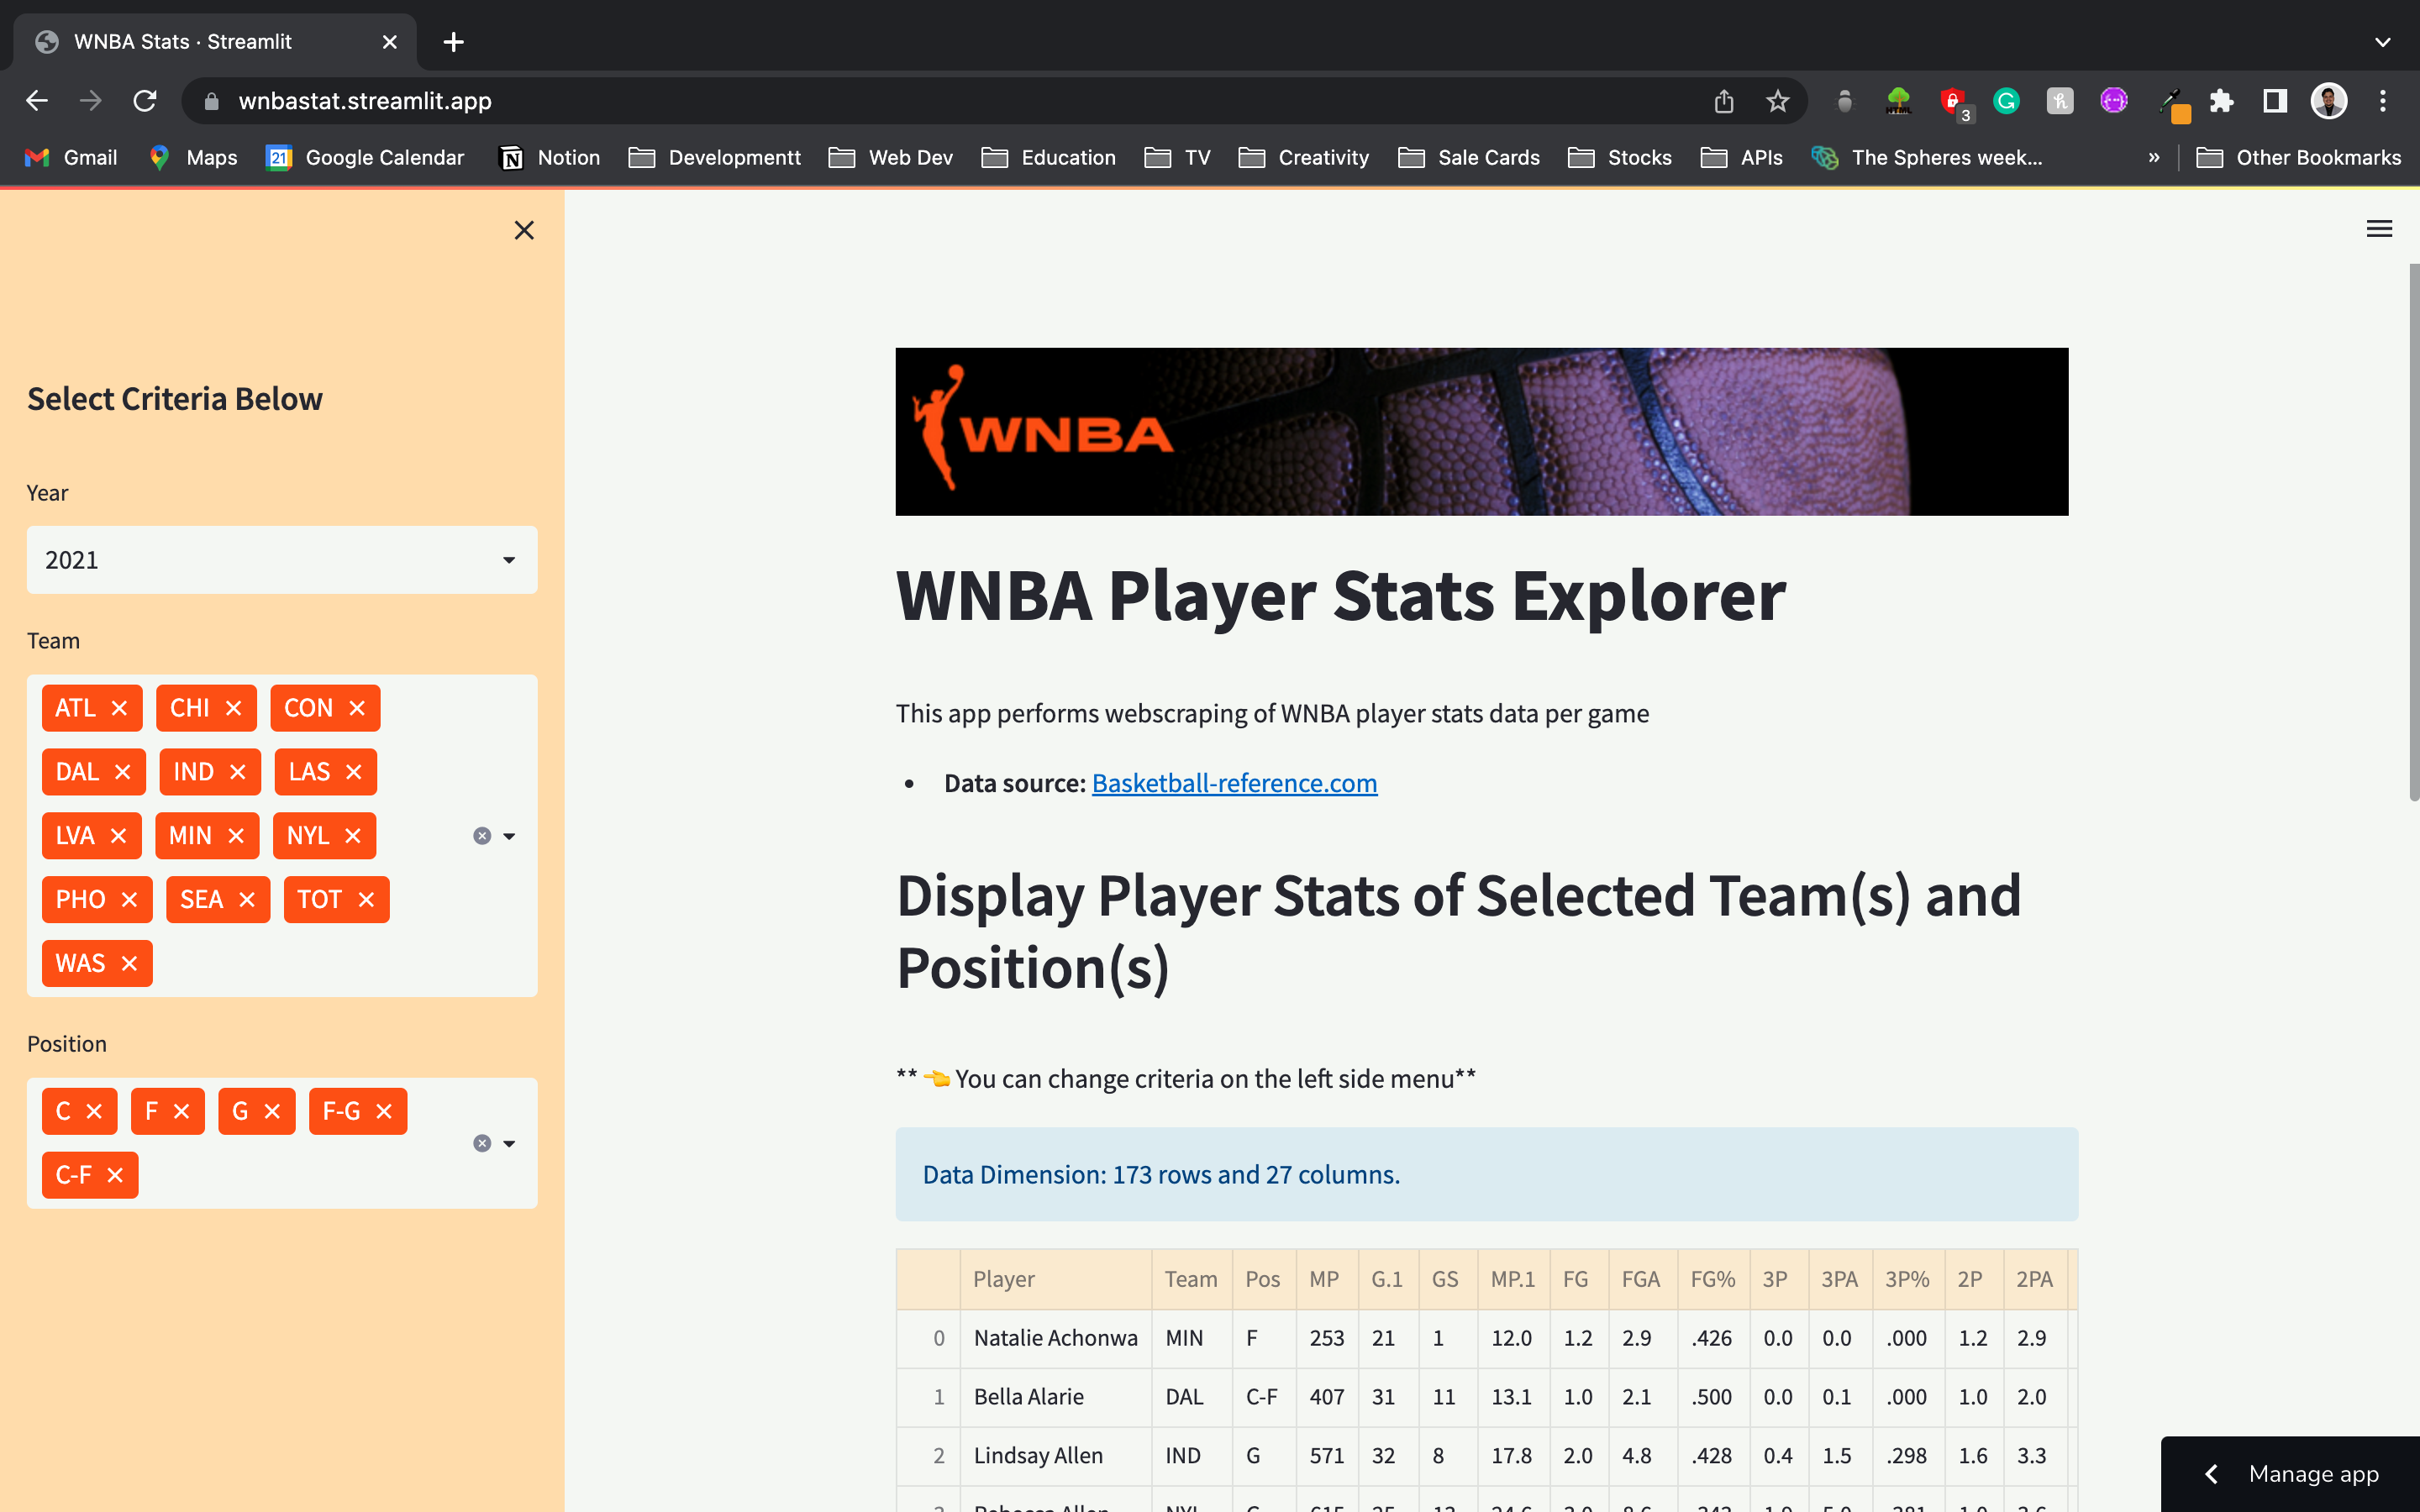Remove the ATL team tag
Viewport: 2420px width, 1512px height.
click(x=120, y=708)
